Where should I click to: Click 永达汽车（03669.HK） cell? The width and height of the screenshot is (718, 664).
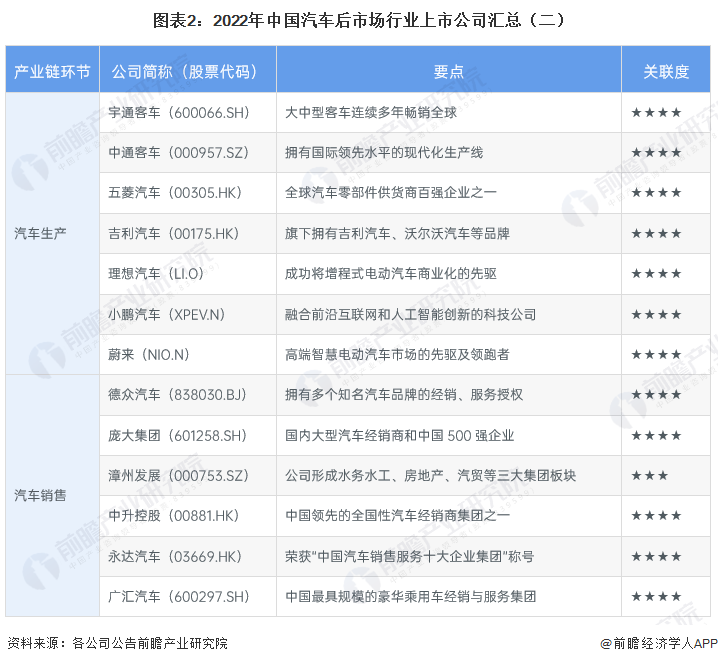click(188, 556)
